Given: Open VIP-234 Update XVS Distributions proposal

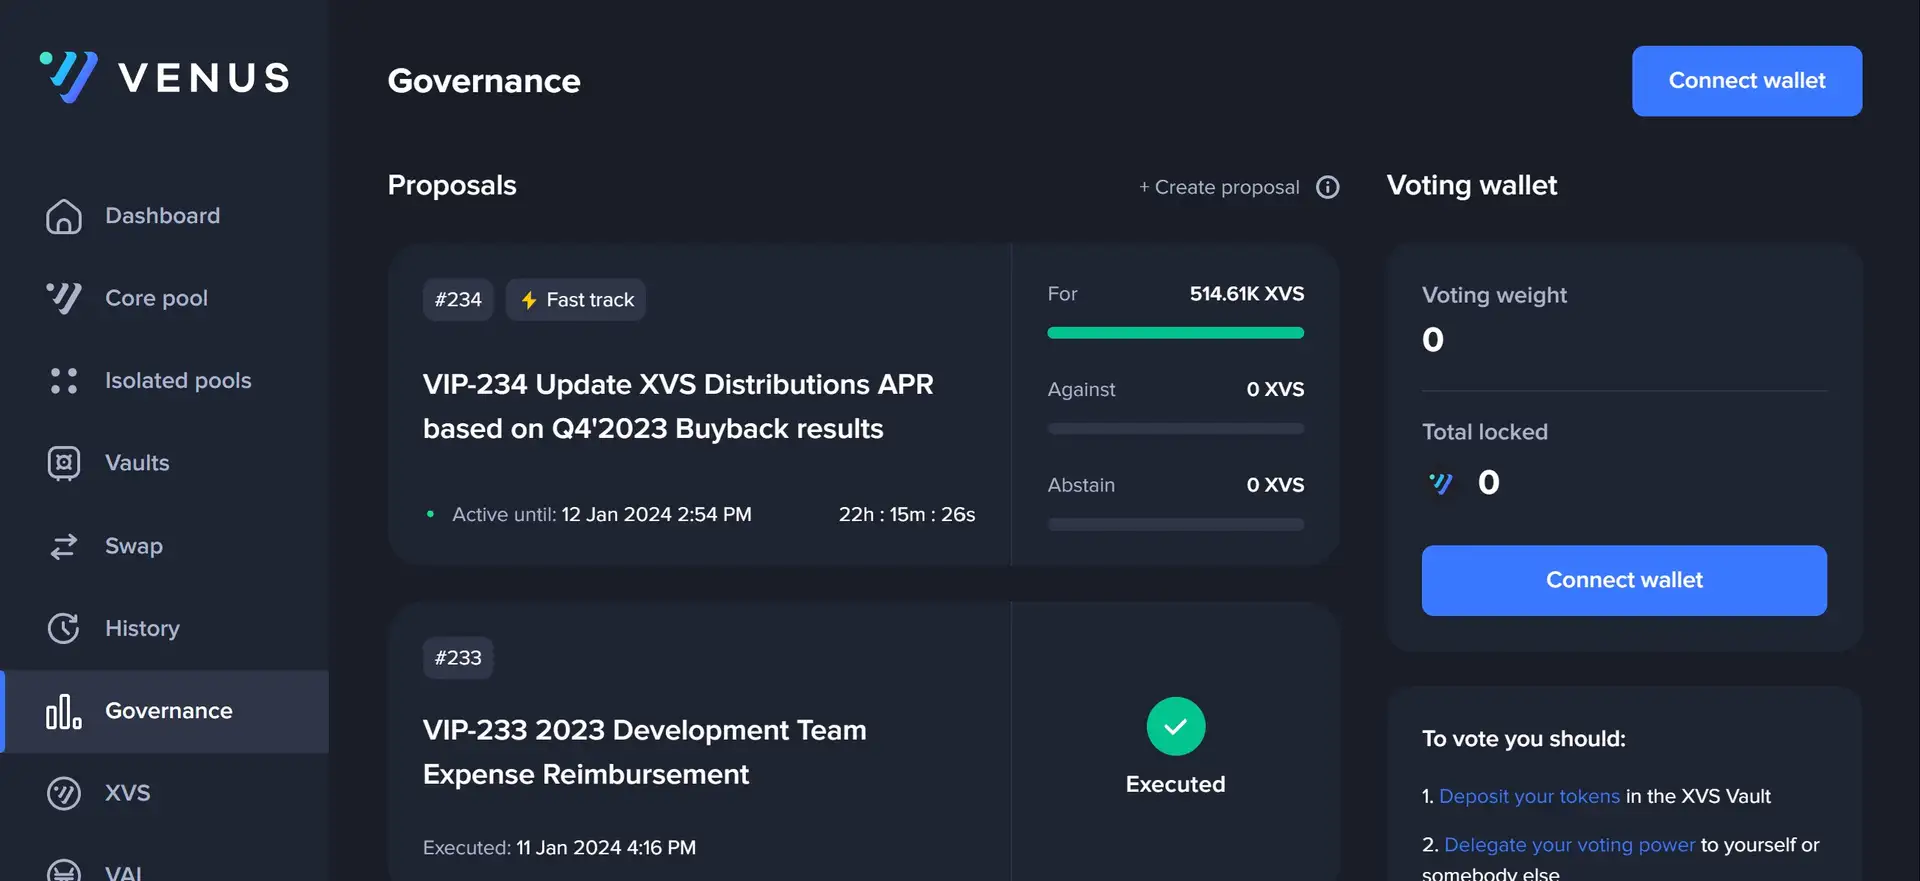Looking at the screenshot, I should [x=677, y=406].
